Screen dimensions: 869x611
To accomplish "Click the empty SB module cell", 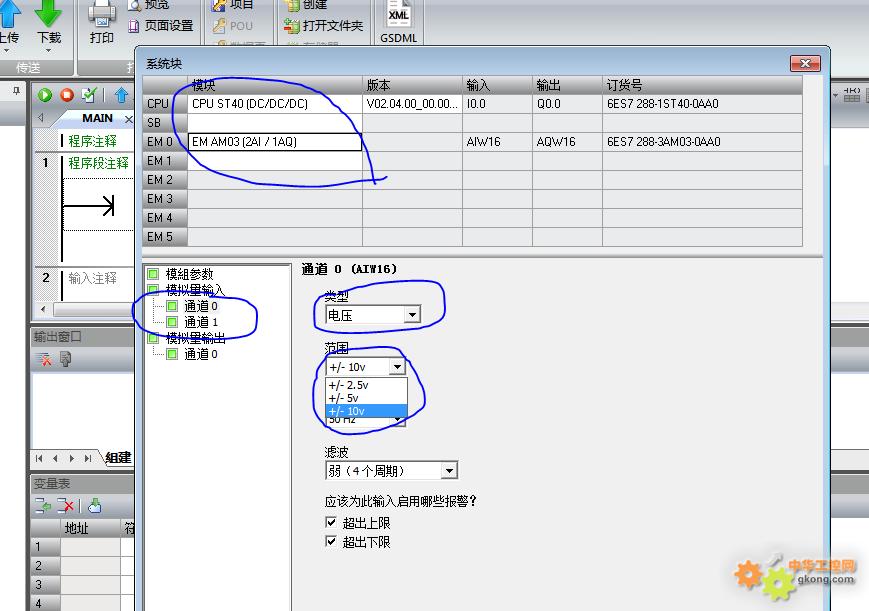I will 275,123.
